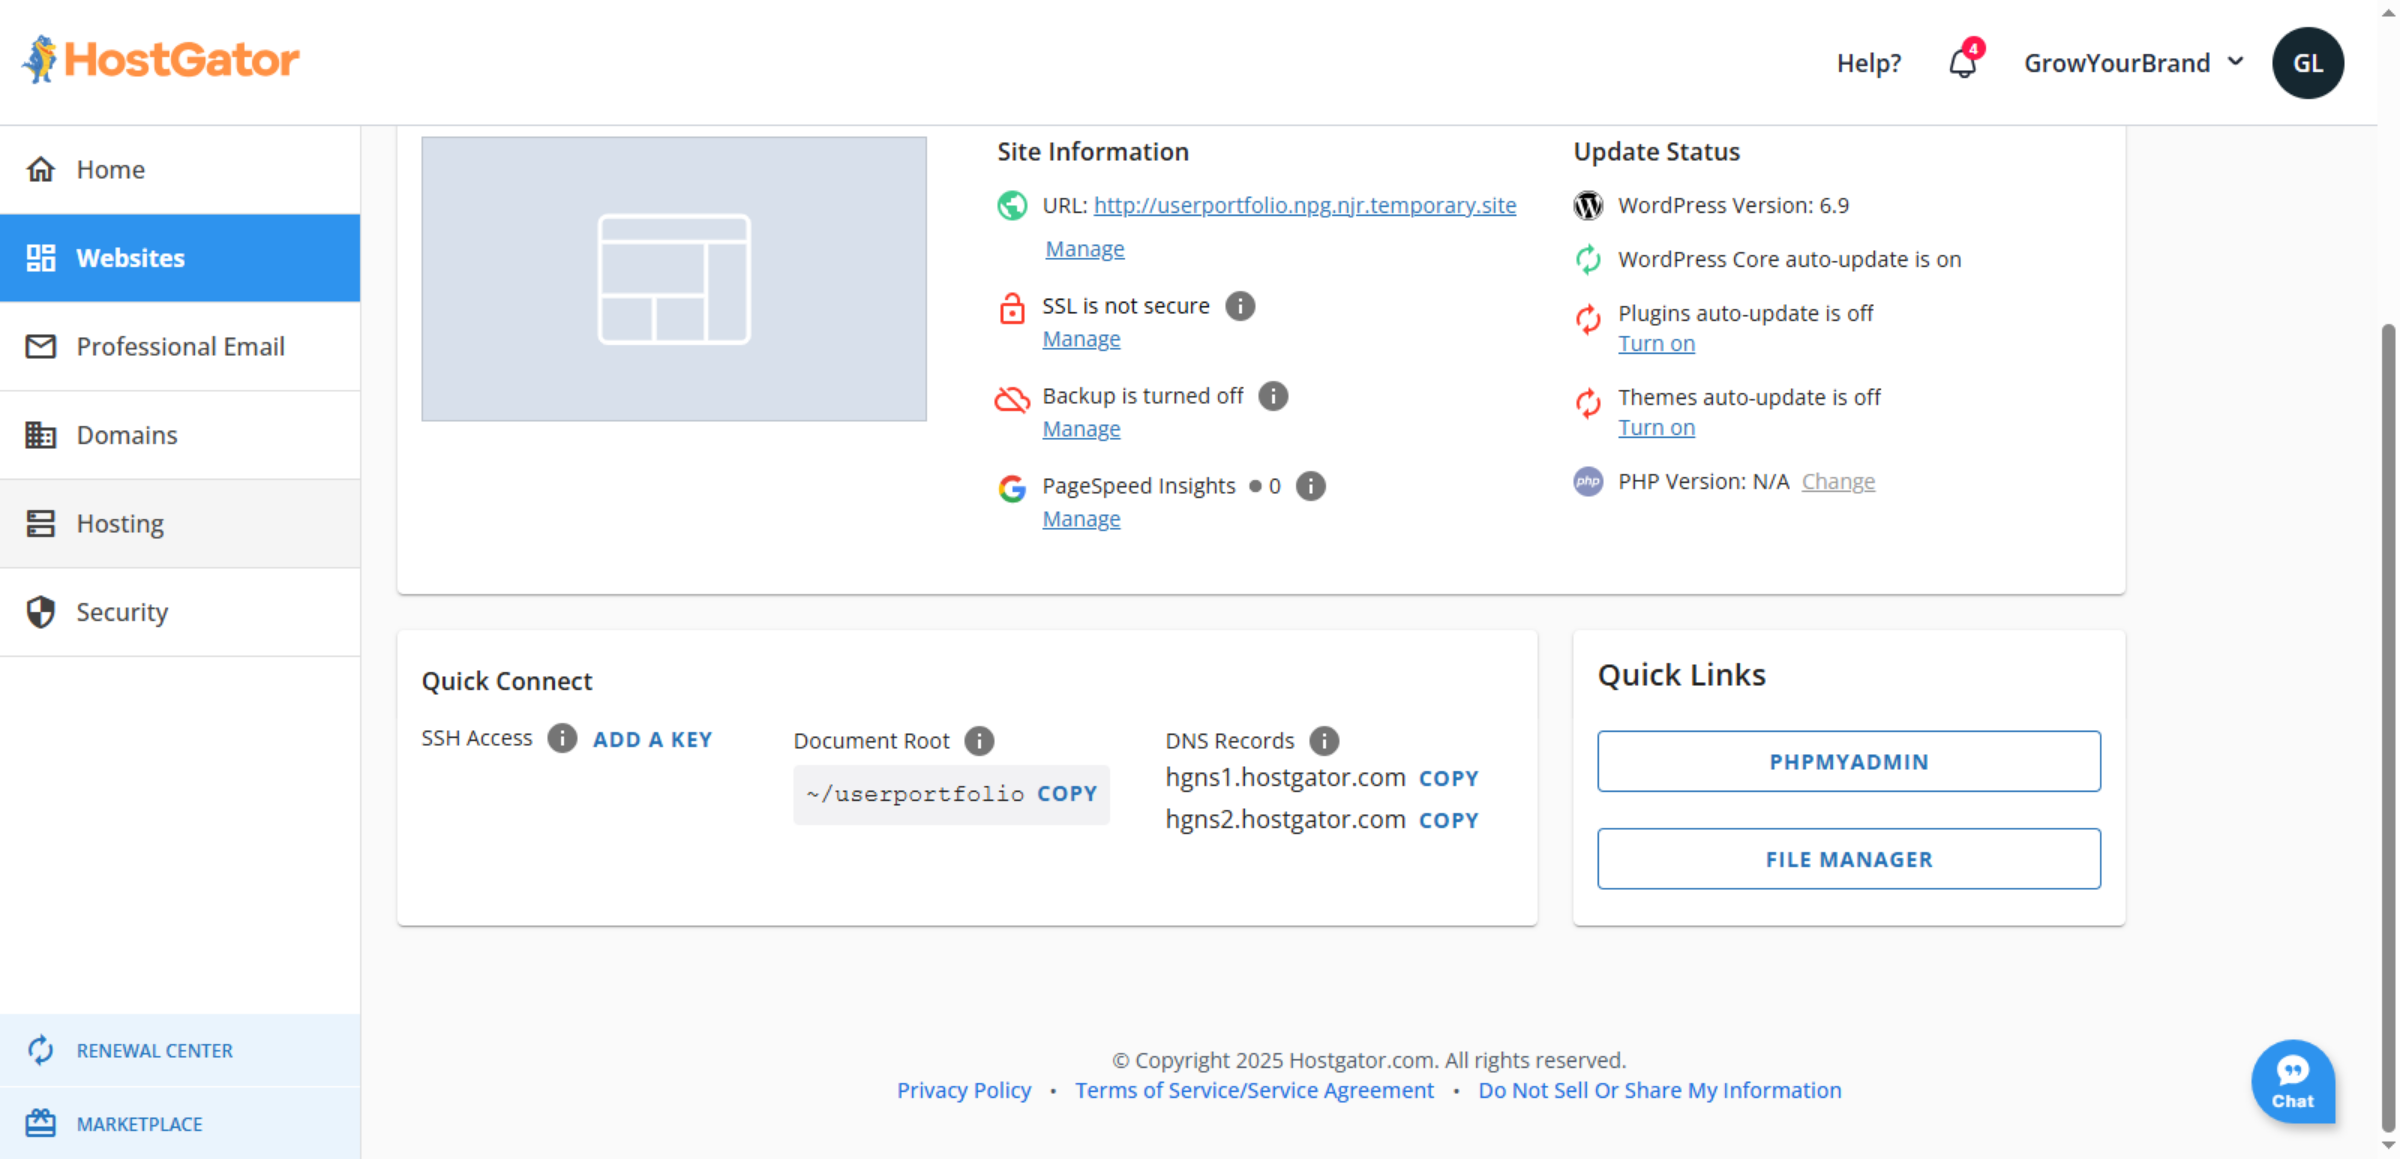
Task: Click Change next to PHP Version
Action: pyautogui.click(x=1838, y=481)
